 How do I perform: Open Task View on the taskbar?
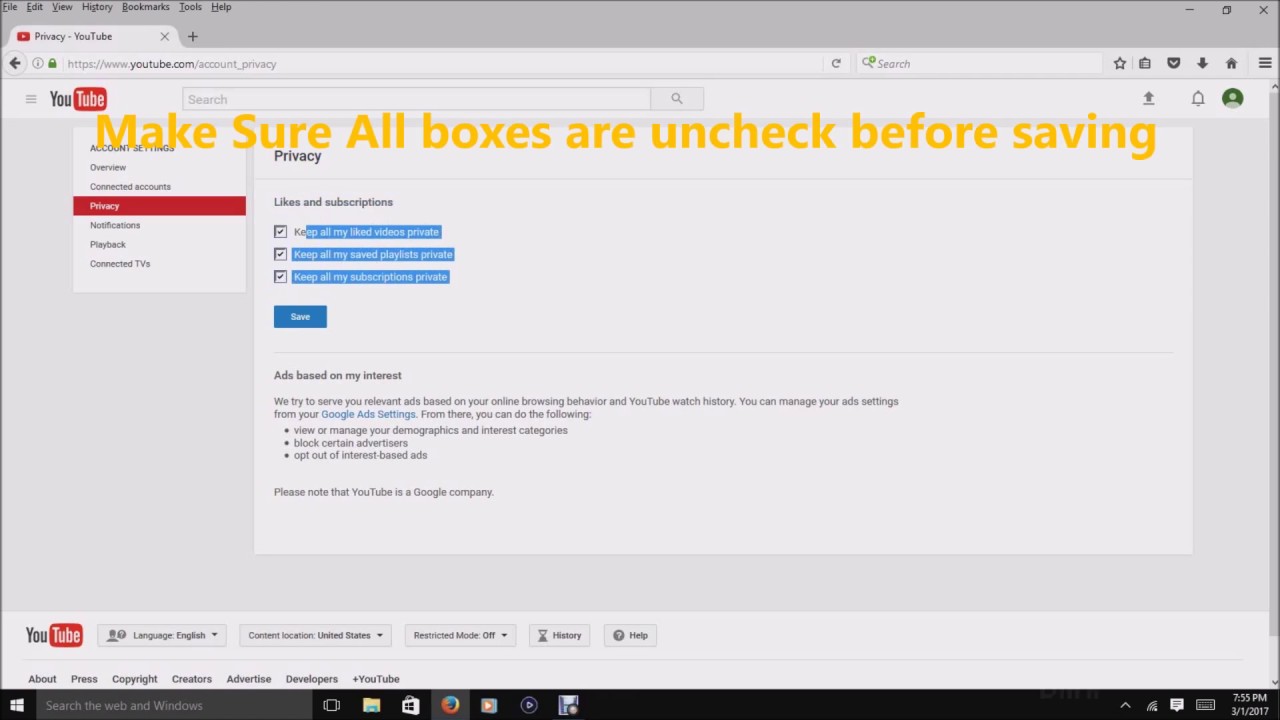(x=332, y=705)
